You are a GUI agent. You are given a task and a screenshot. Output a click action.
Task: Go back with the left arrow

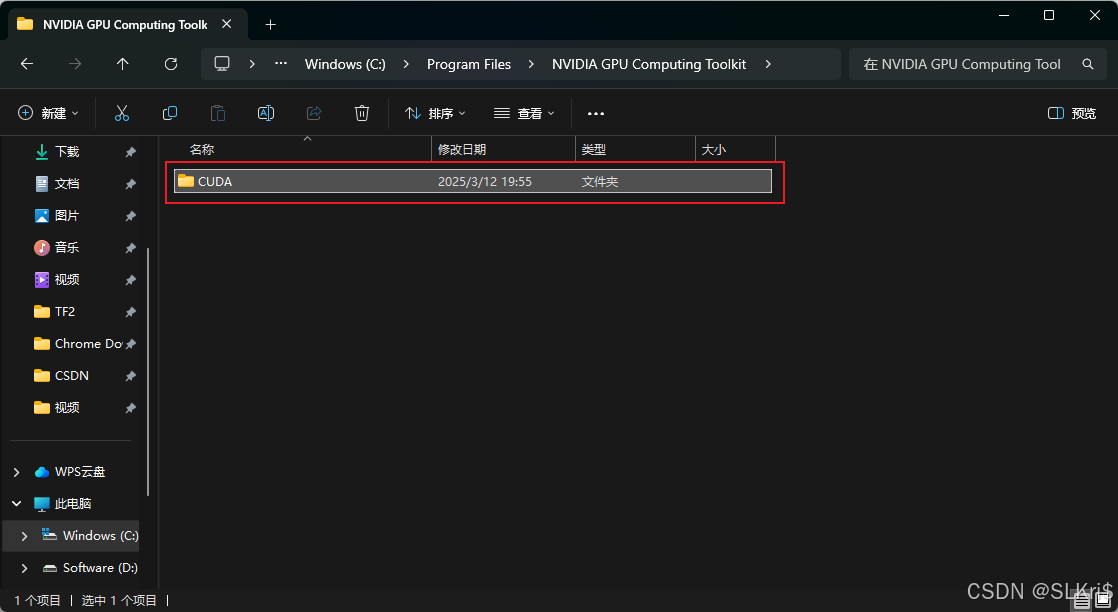[x=27, y=64]
